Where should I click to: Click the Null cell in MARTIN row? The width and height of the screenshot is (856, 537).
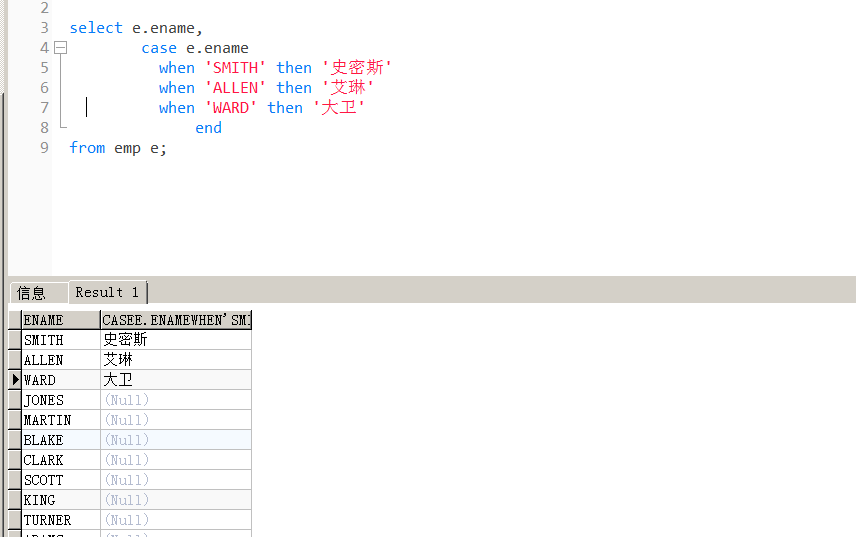tap(176, 420)
